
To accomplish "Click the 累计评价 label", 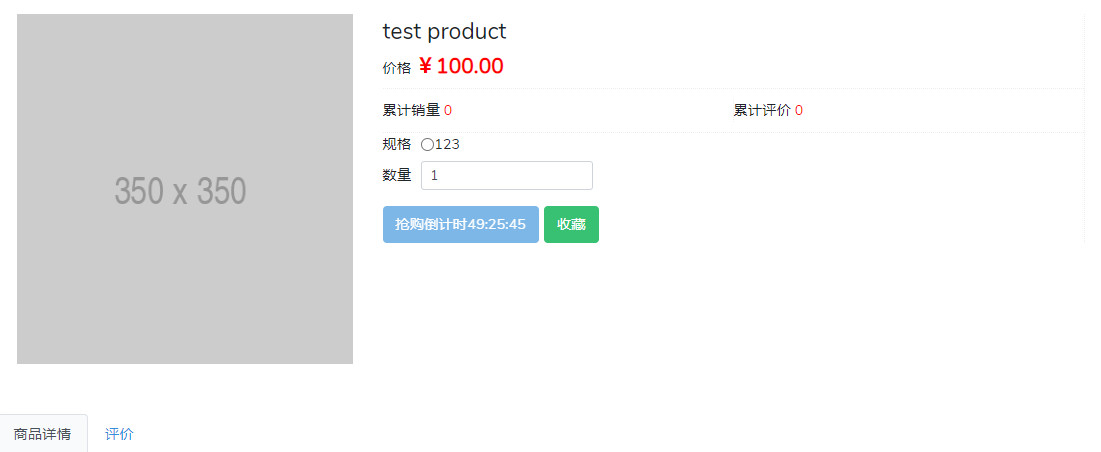I will (762, 110).
